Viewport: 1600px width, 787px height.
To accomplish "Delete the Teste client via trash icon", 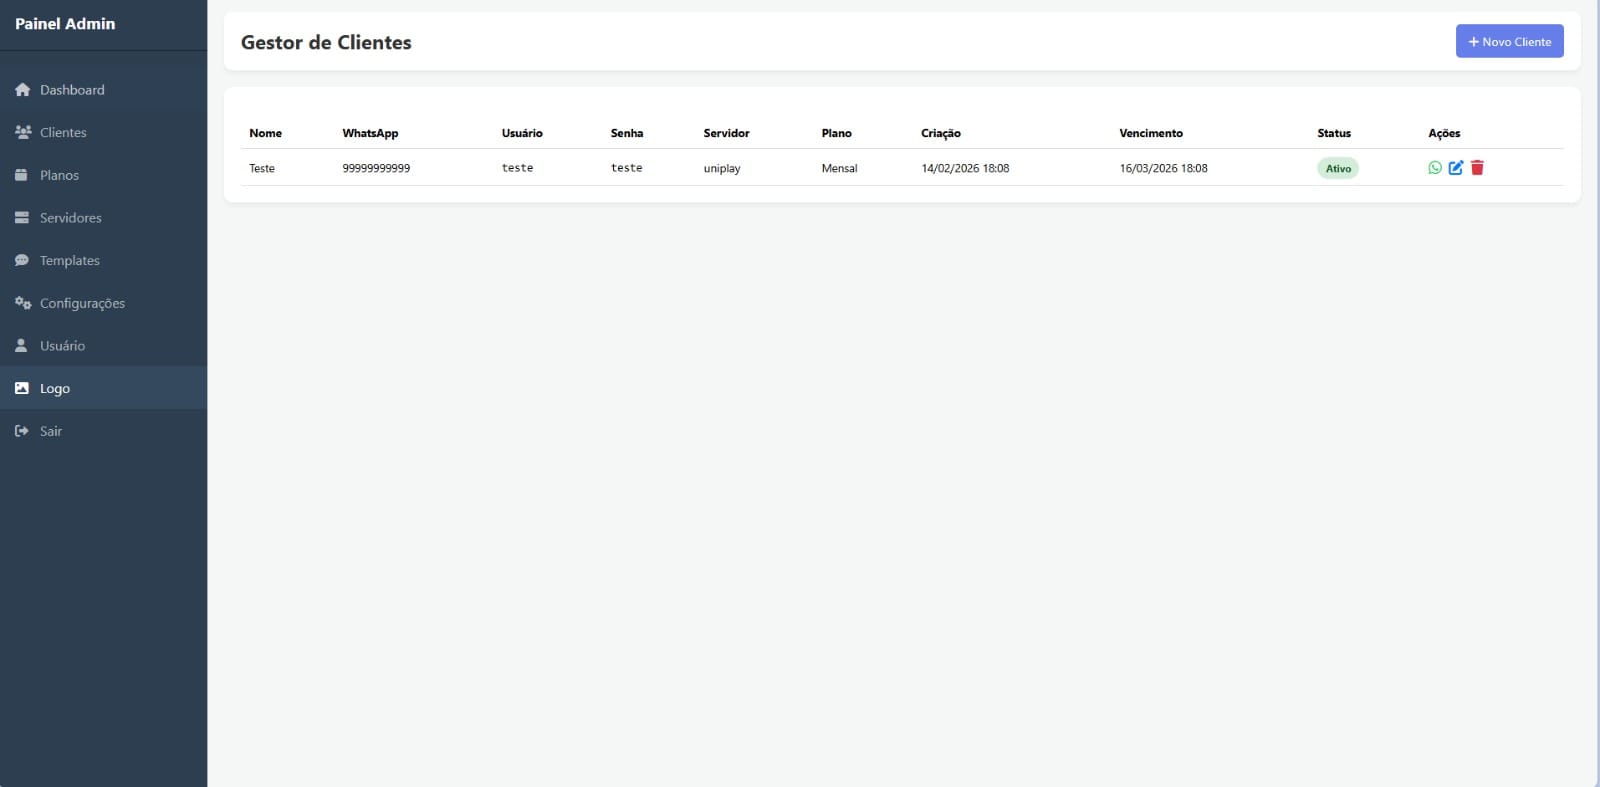I will 1477,168.
